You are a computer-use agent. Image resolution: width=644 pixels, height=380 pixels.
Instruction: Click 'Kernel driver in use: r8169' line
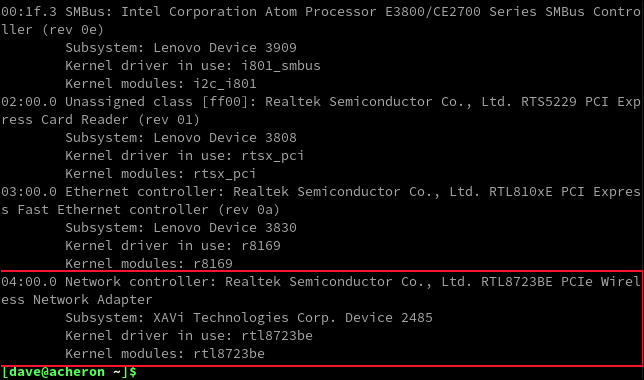(173, 246)
